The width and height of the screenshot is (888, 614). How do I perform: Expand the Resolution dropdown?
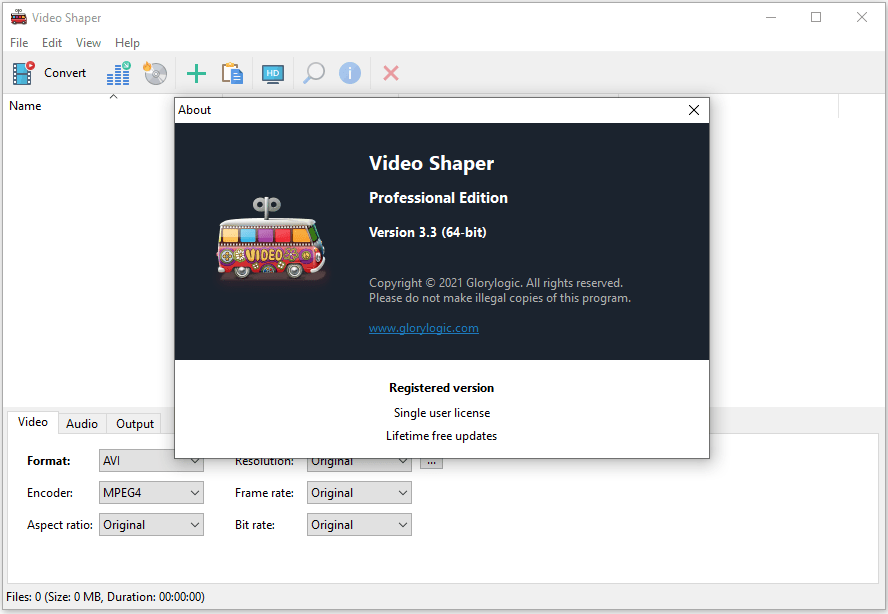359,463
